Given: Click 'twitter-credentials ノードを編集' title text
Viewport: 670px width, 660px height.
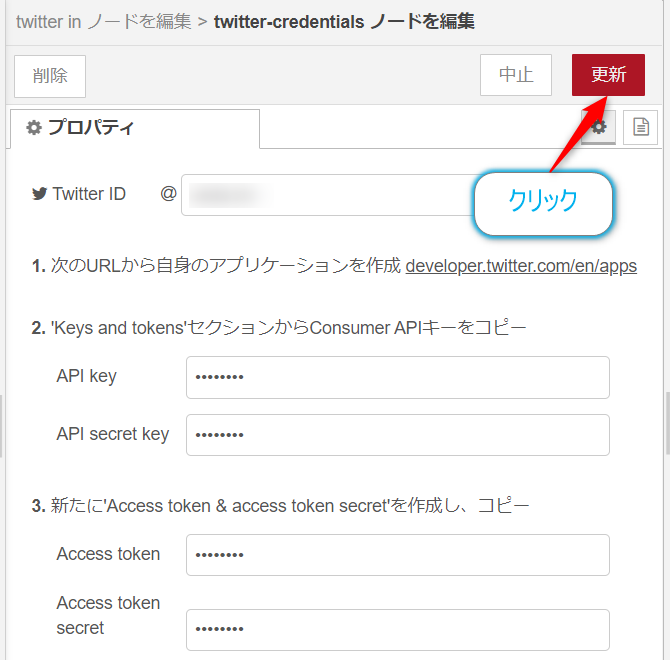Looking at the screenshot, I should tap(344, 21).
